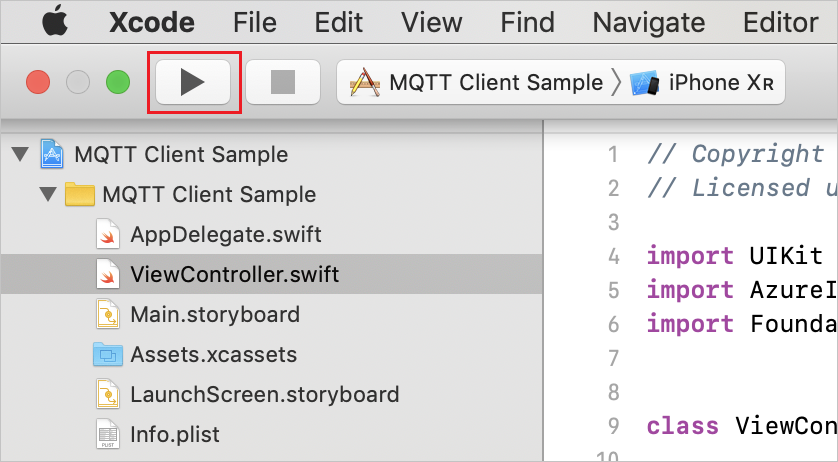Viewport: 838px width, 462px height.
Task: Open the Apple menu
Action: pyautogui.click(x=53, y=21)
